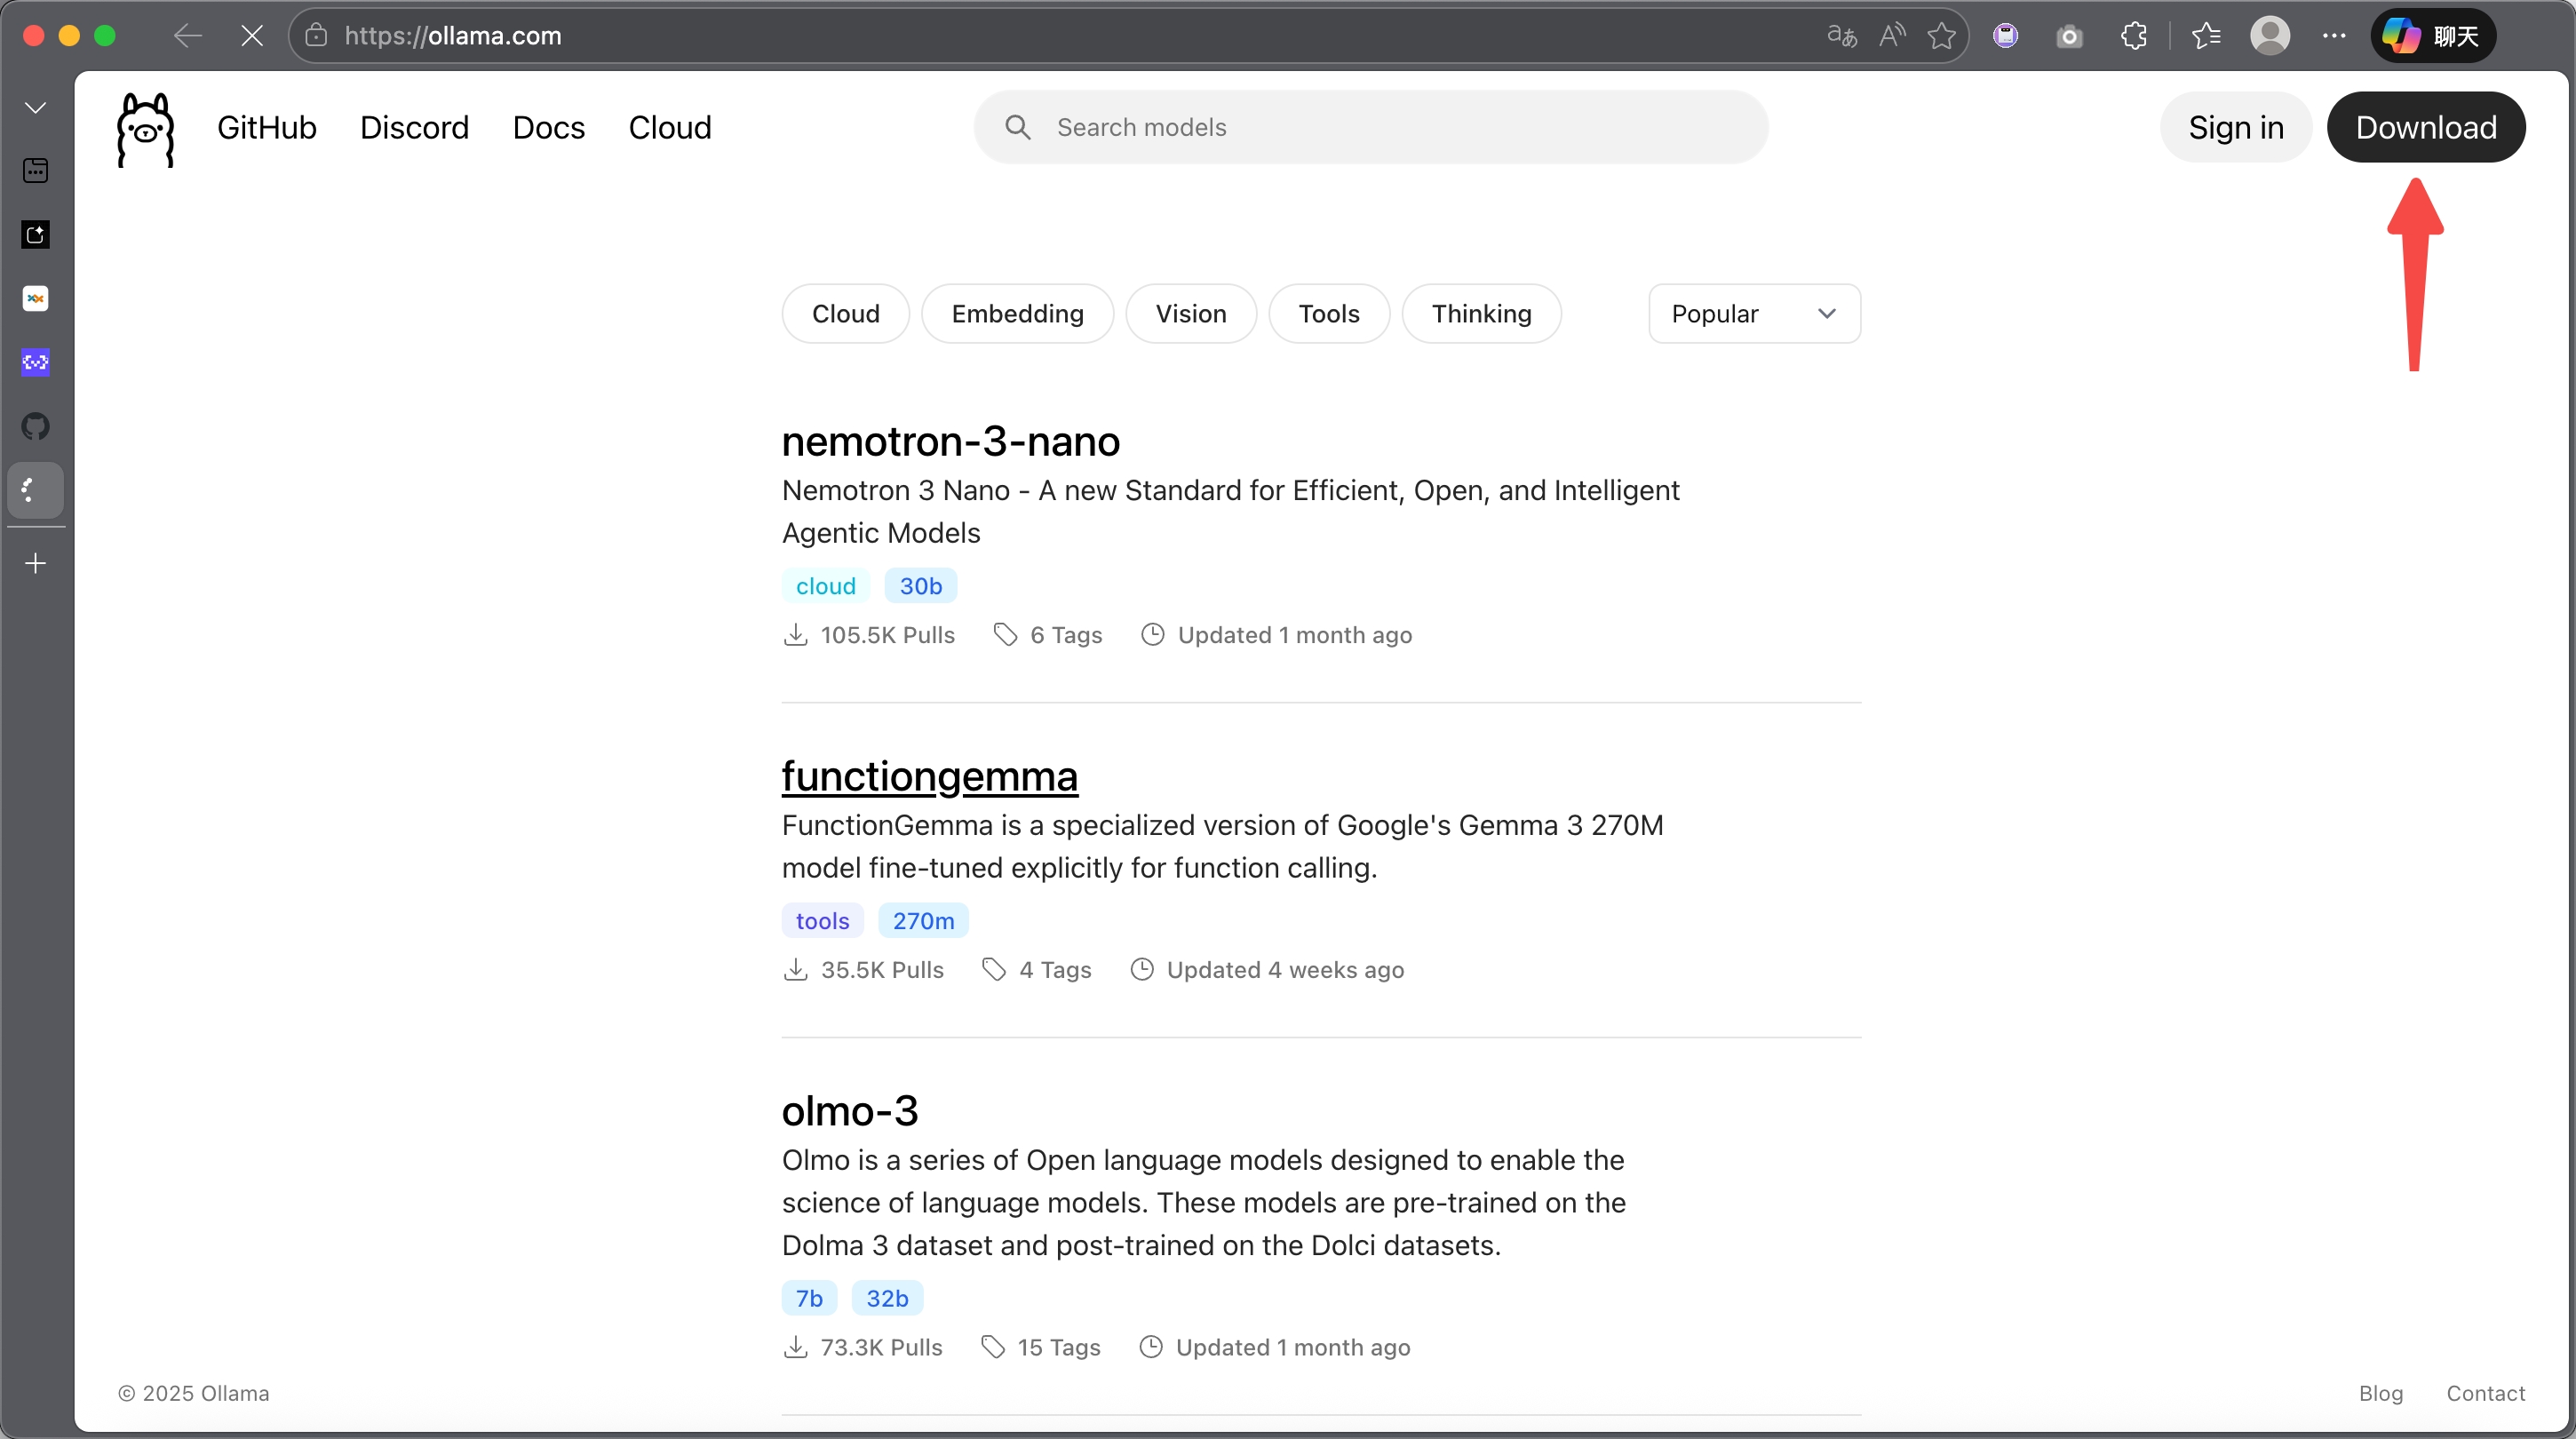The height and width of the screenshot is (1439, 2576).
Task: Open the nemotron-3-nano model page
Action: tap(951, 441)
